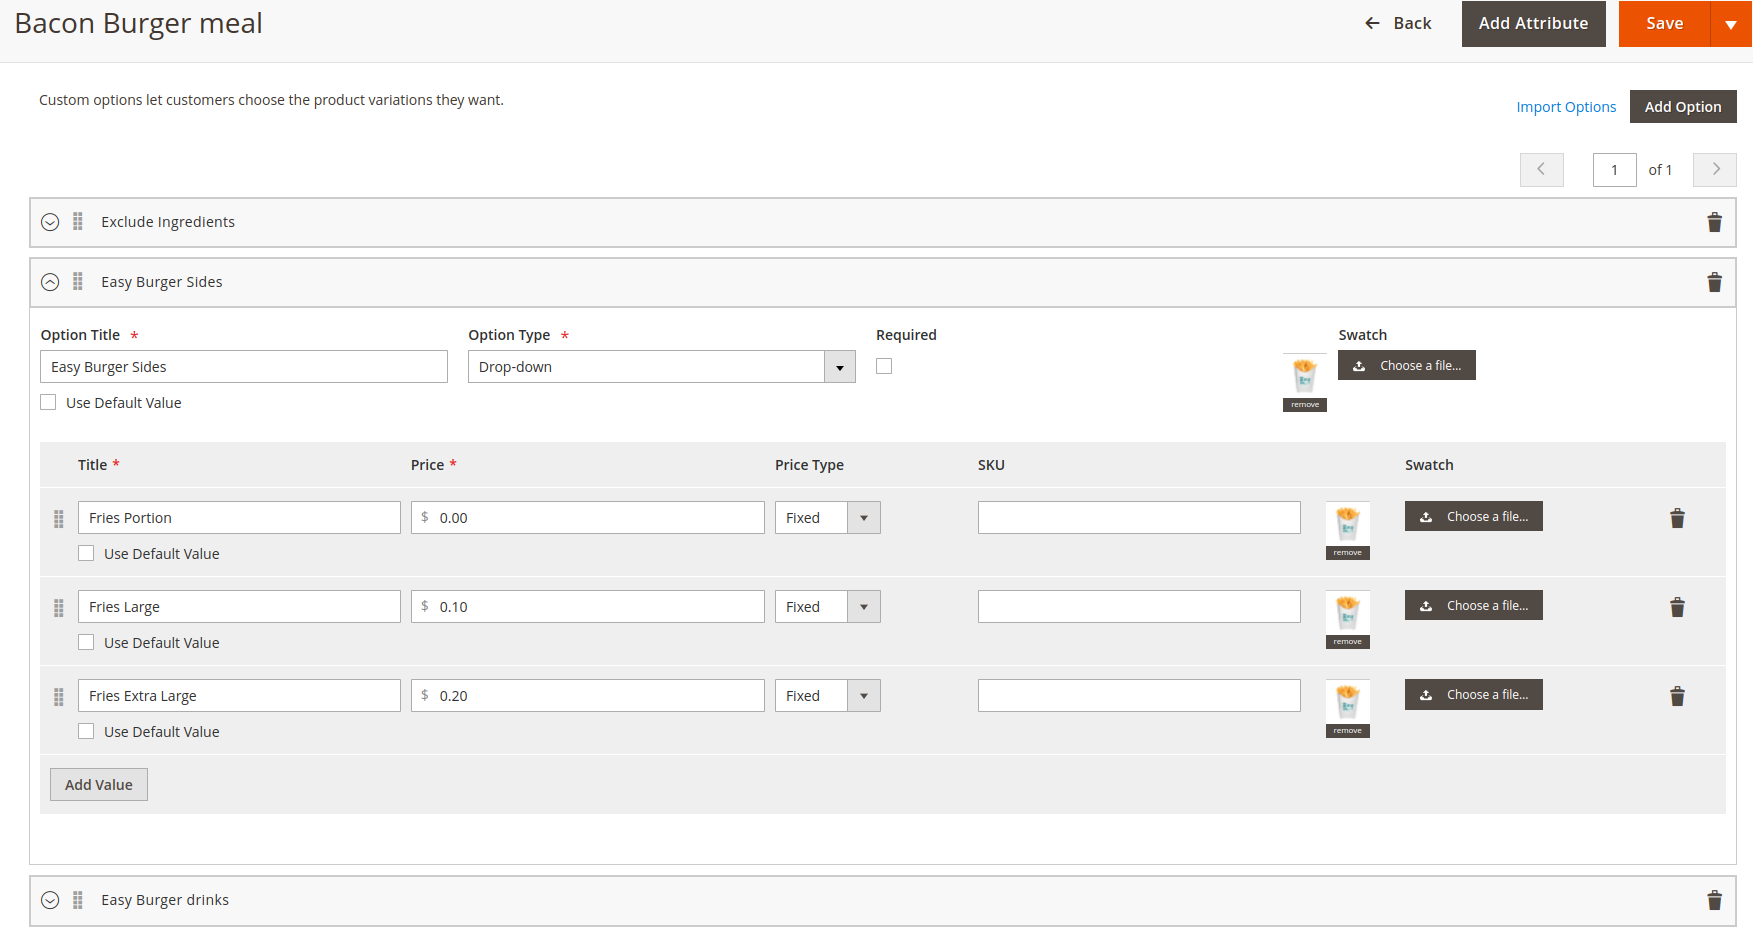The width and height of the screenshot is (1753, 938).
Task: Delete the Fries Extra Large value row
Action: point(1677,696)
